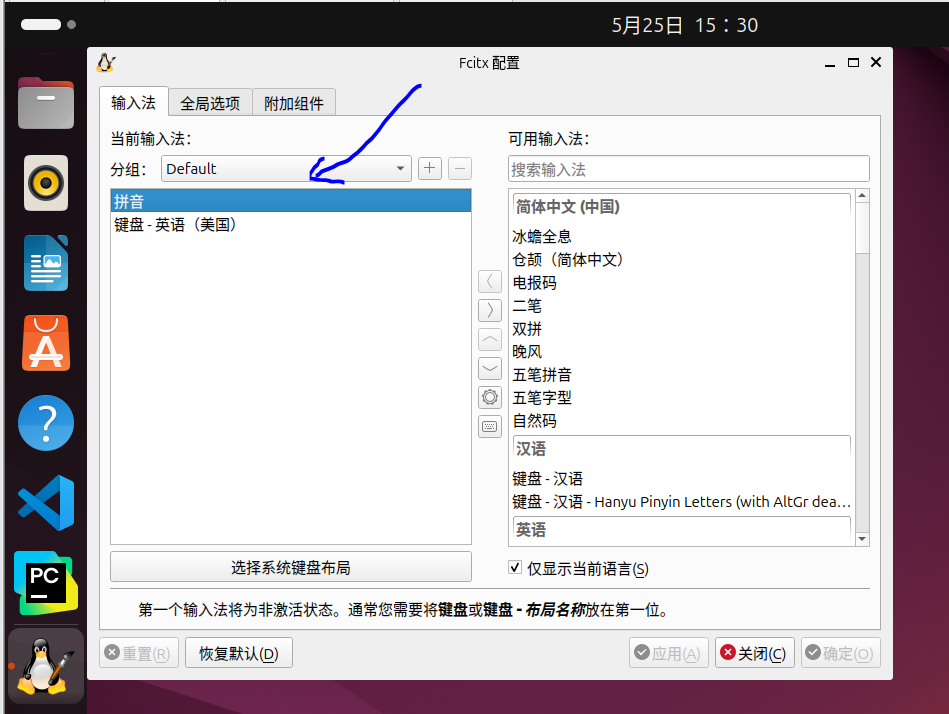This screenshot has height=714, width=949.
Task: Click the 选择系统键盘布局 button
Action: [291, 567]
